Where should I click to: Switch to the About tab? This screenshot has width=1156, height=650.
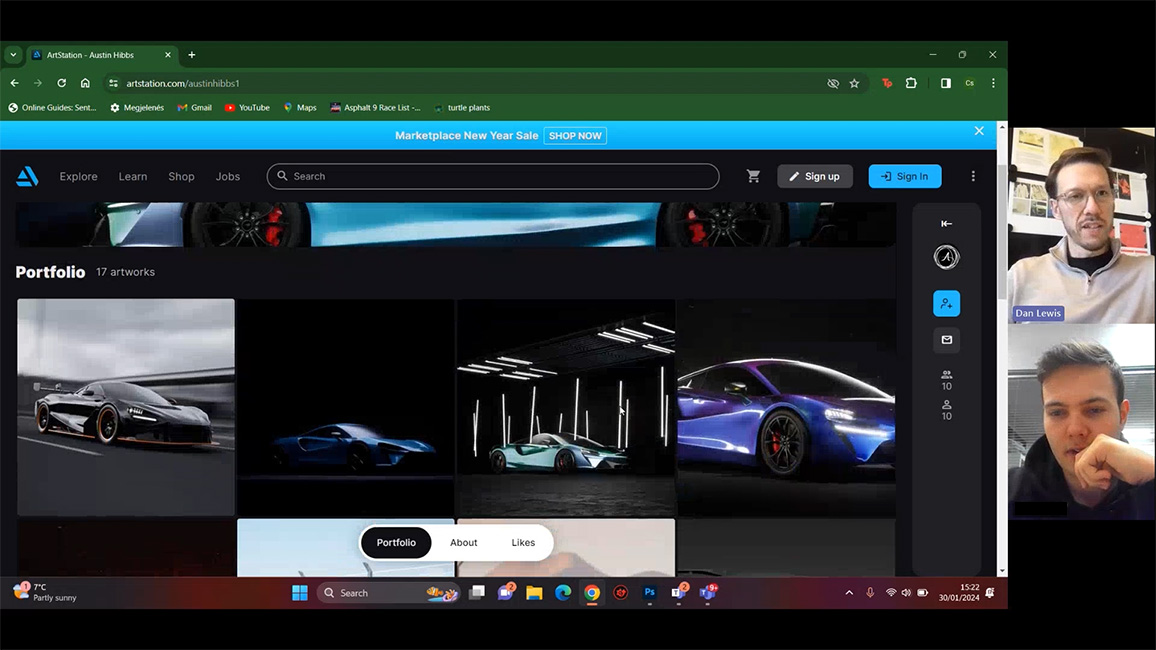[463, 542]
